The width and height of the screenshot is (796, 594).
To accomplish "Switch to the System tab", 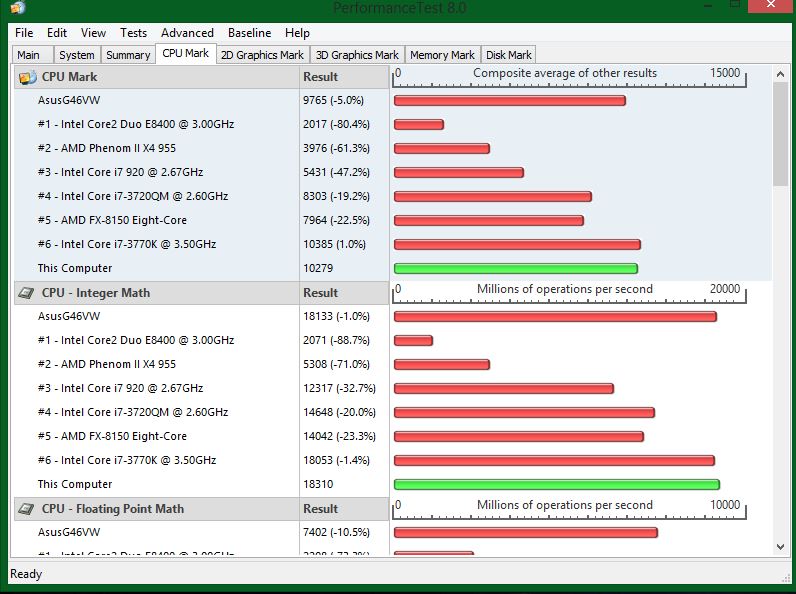I will [x=77, y=55].
